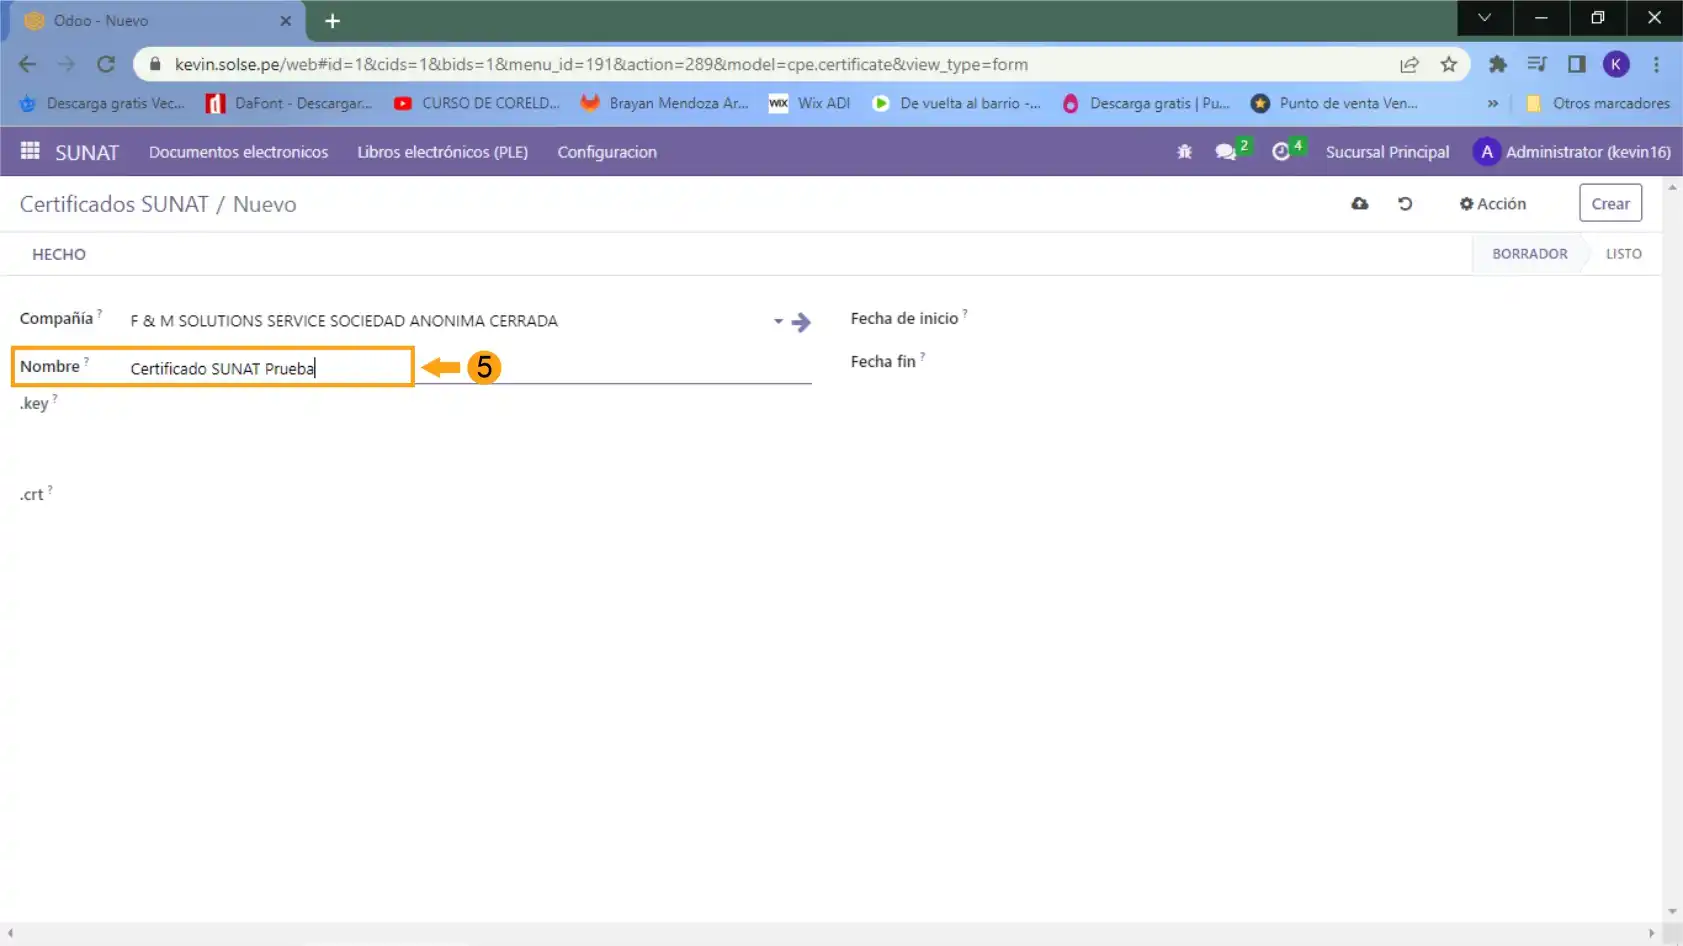Open the Odoo apps grid menu
The image size is (1683, 946).
click(x=30, y=151)
